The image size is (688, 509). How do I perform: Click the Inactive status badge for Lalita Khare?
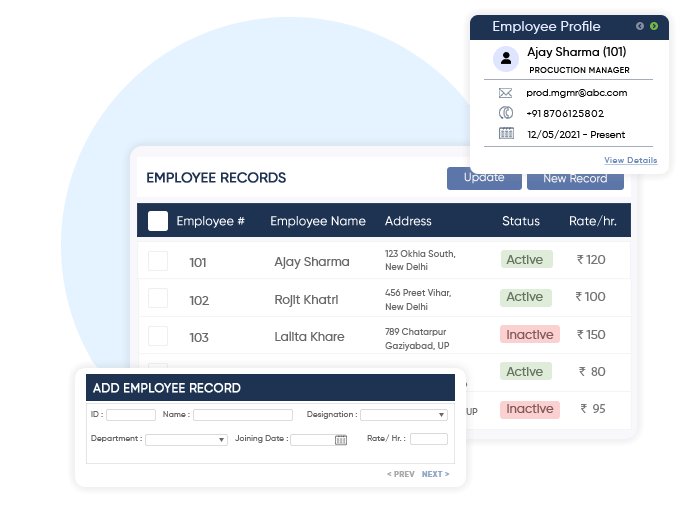530,334
